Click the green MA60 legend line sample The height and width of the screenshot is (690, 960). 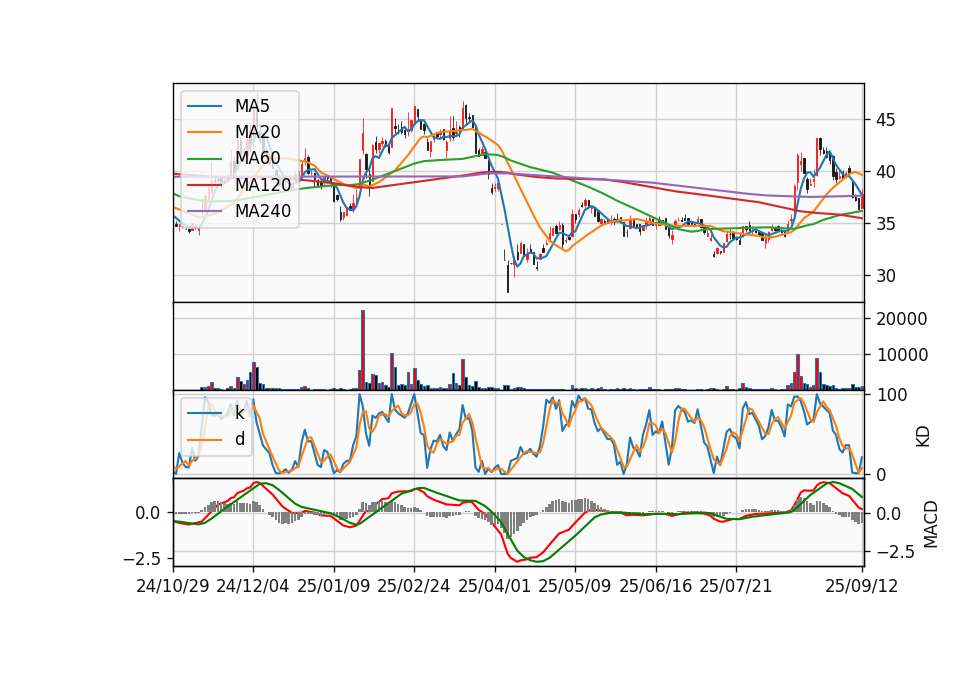pos(204,159)
